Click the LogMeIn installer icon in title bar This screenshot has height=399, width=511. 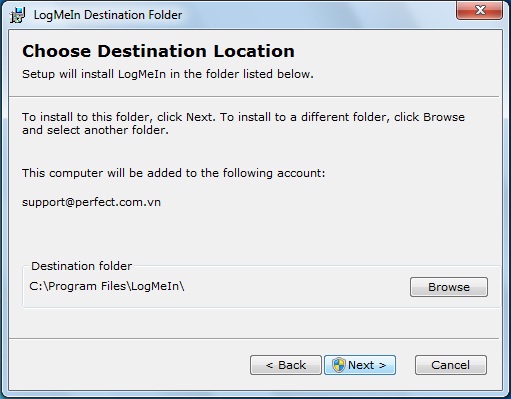(17, 15)
